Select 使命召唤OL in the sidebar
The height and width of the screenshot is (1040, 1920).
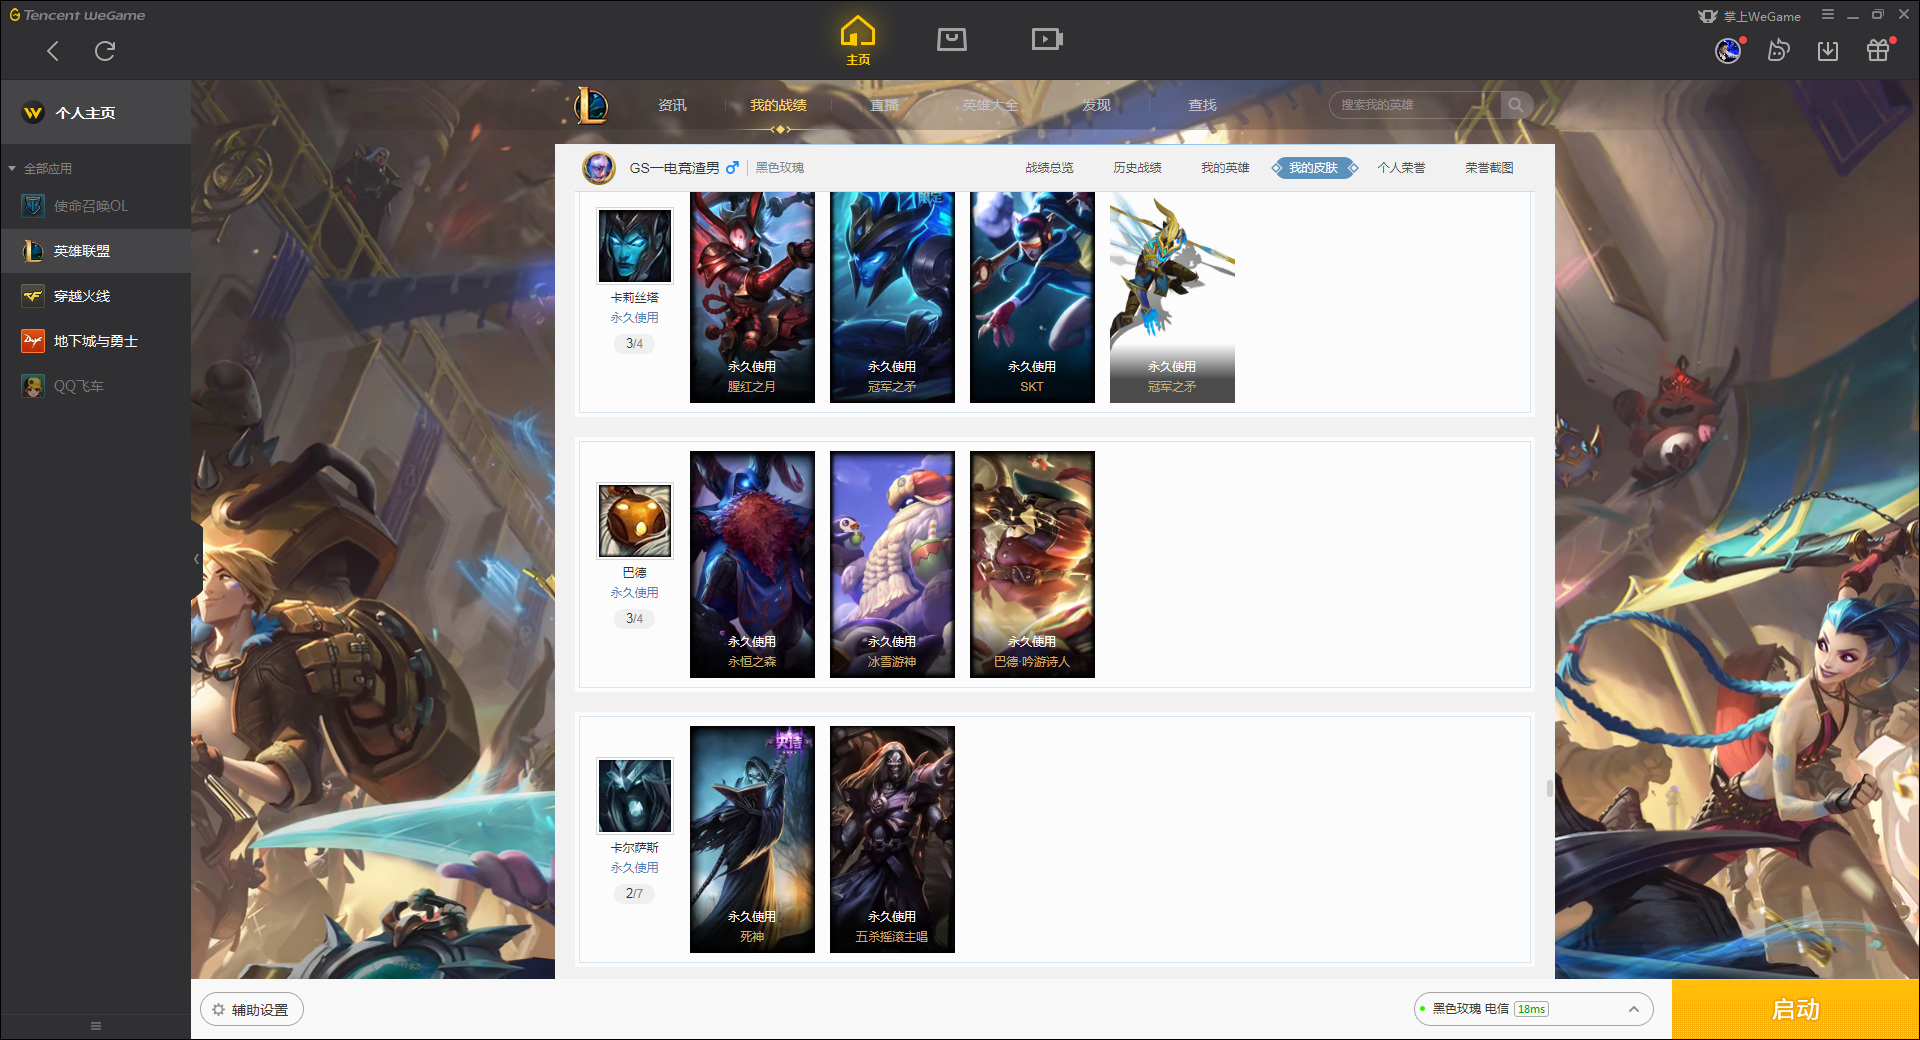point(96,206)
